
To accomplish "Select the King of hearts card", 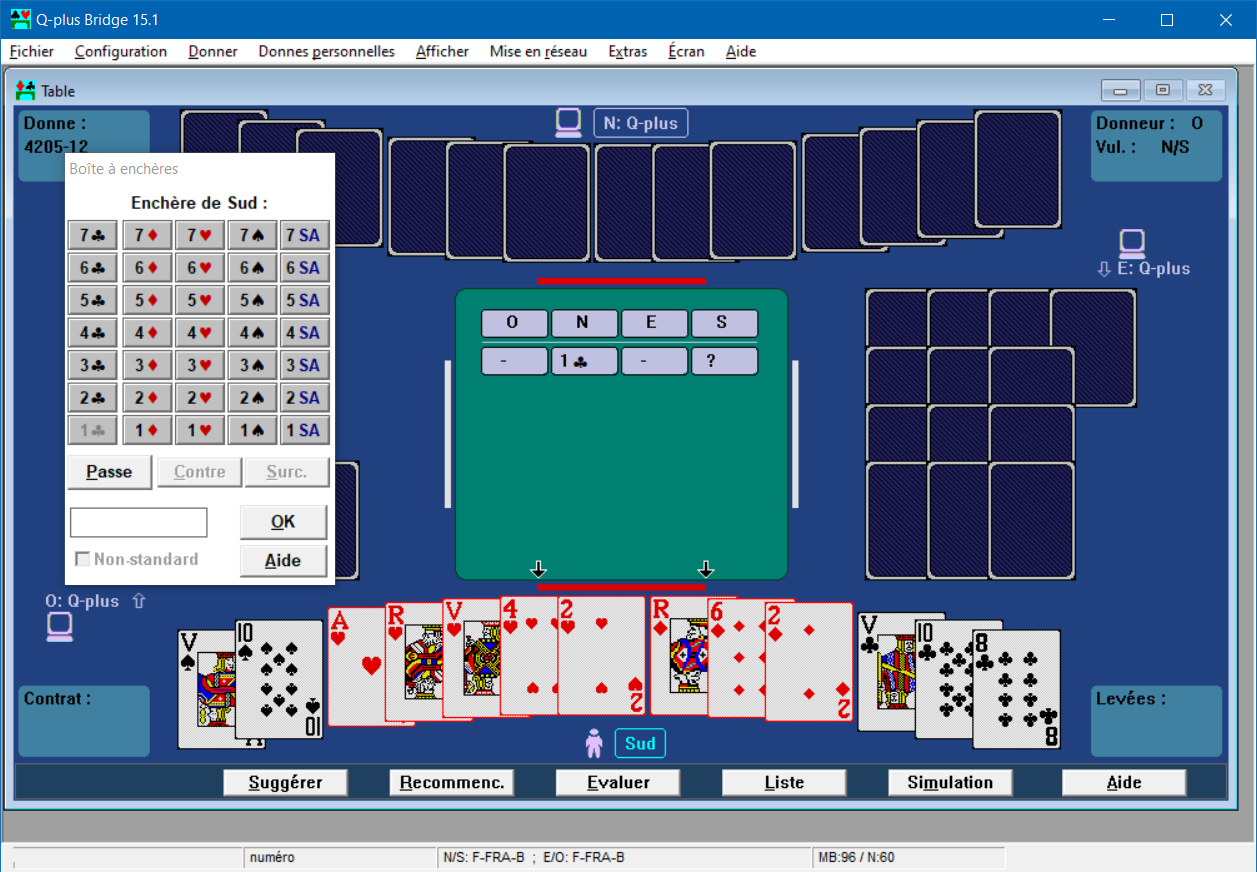I will tap(413, 661).
